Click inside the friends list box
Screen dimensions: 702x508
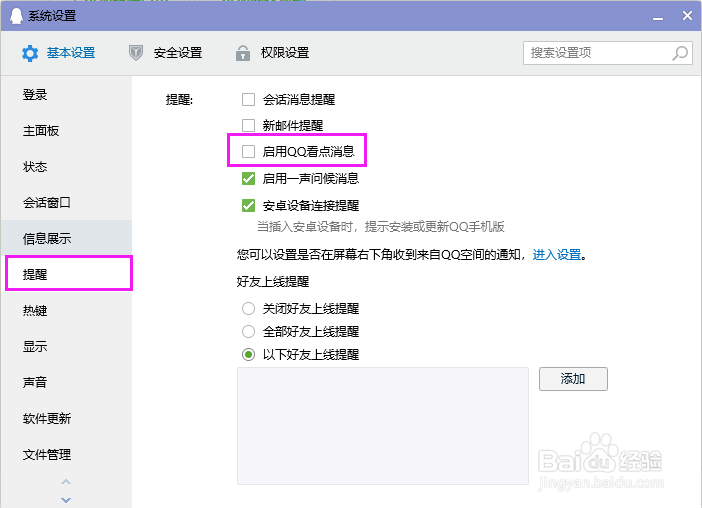tap(383, 426)
